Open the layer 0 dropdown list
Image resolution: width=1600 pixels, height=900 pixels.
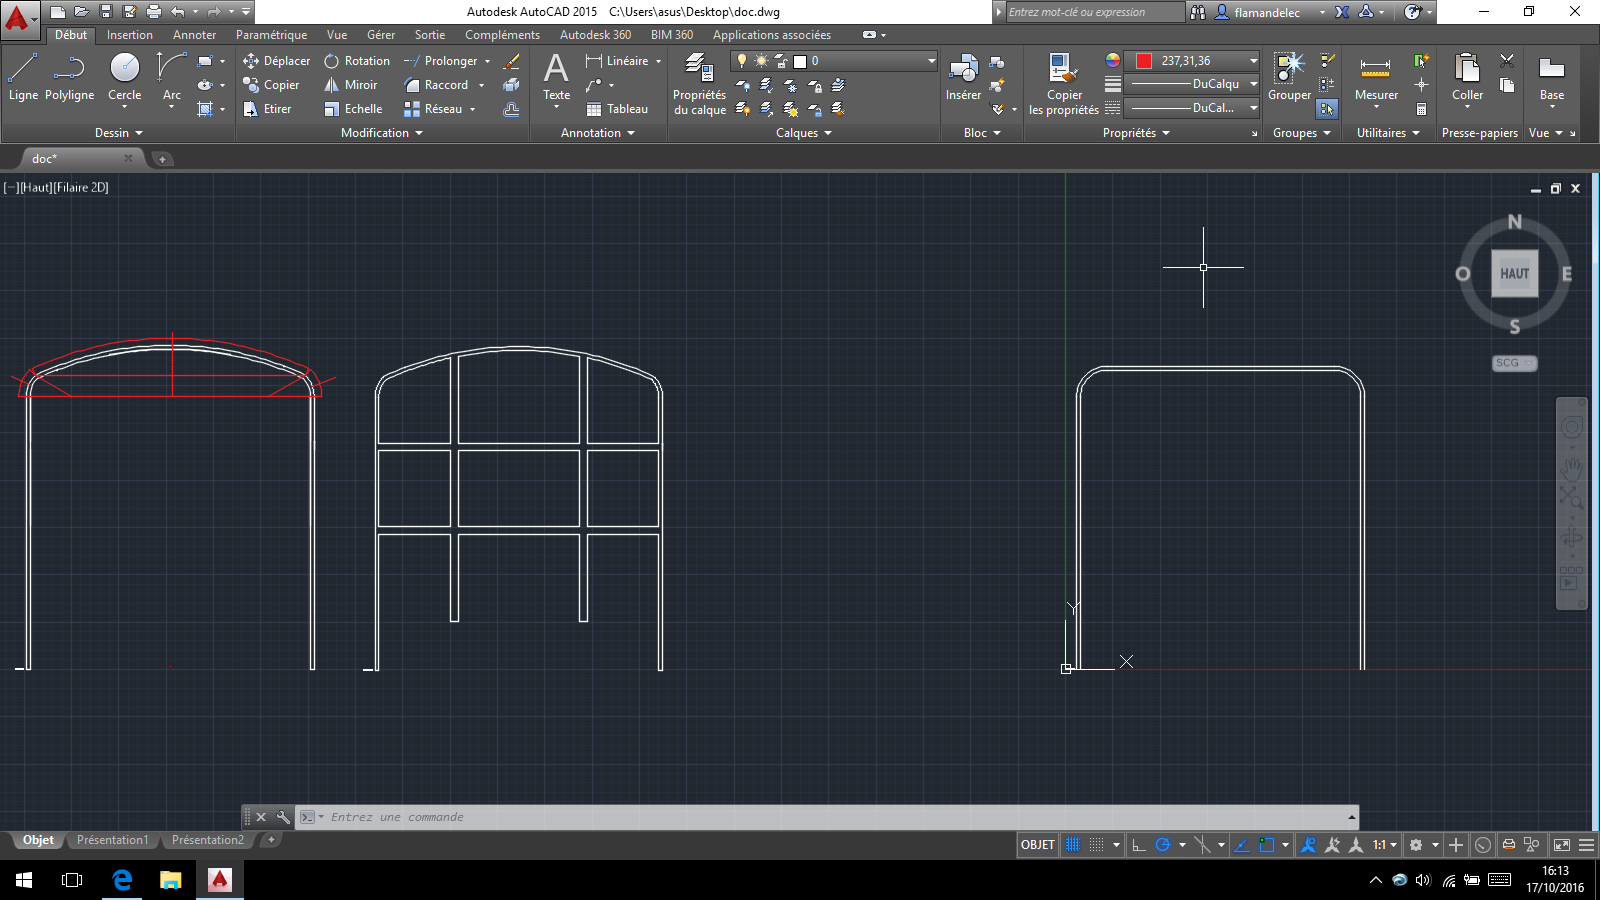[x=931, y=61]
